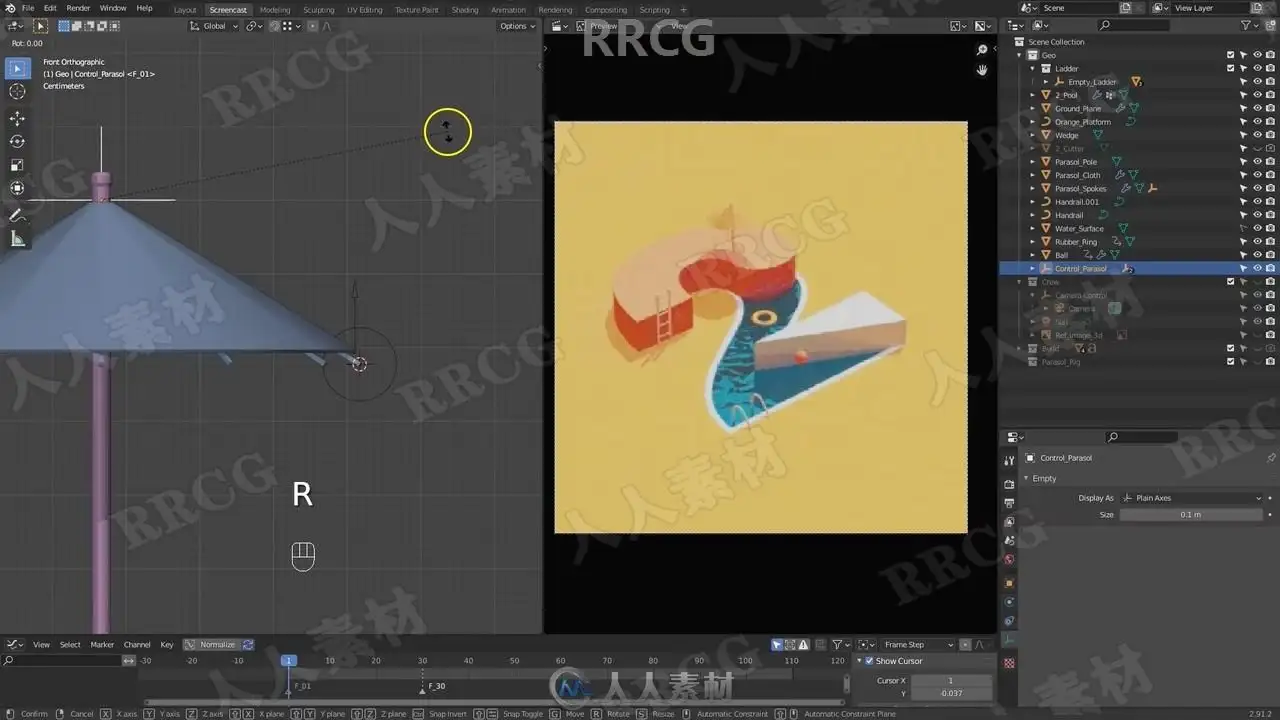Click the Tool properties tab icon

tap(1009, 459)
